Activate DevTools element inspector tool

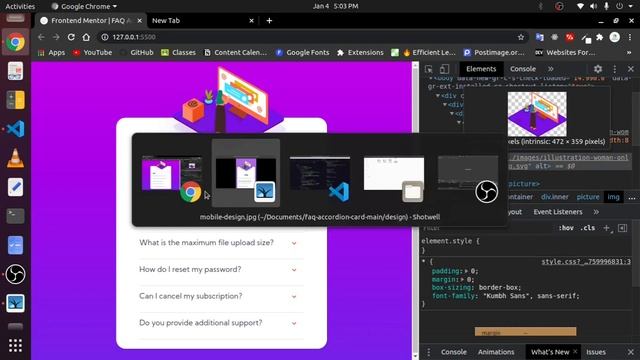pos(429,69)
